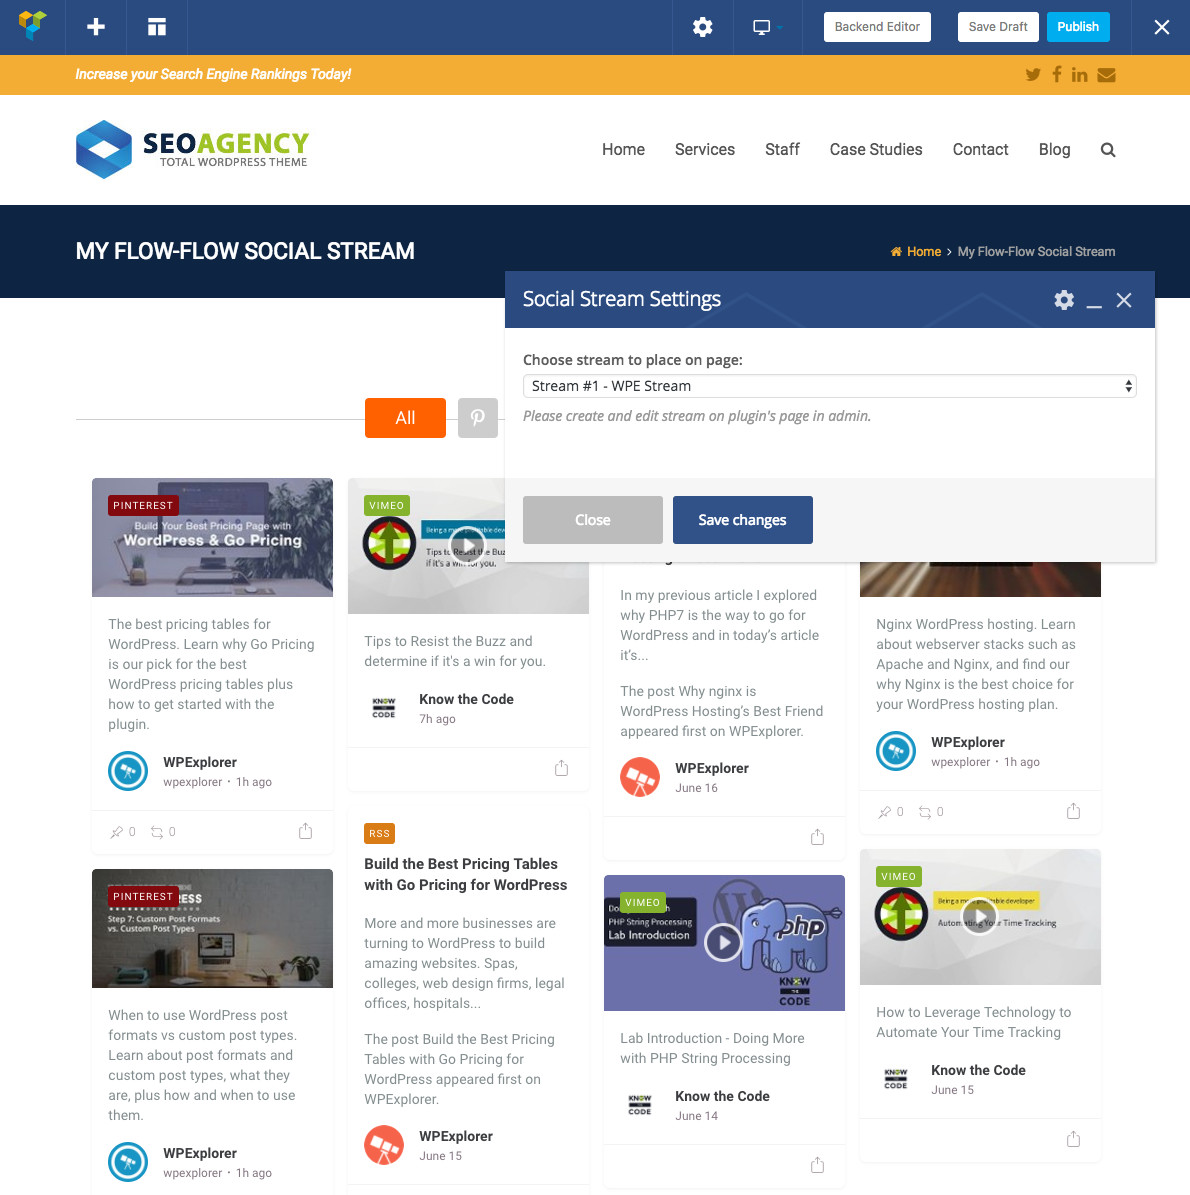
Task: Click WPExplorer author dated June 16
Action: 712,768
